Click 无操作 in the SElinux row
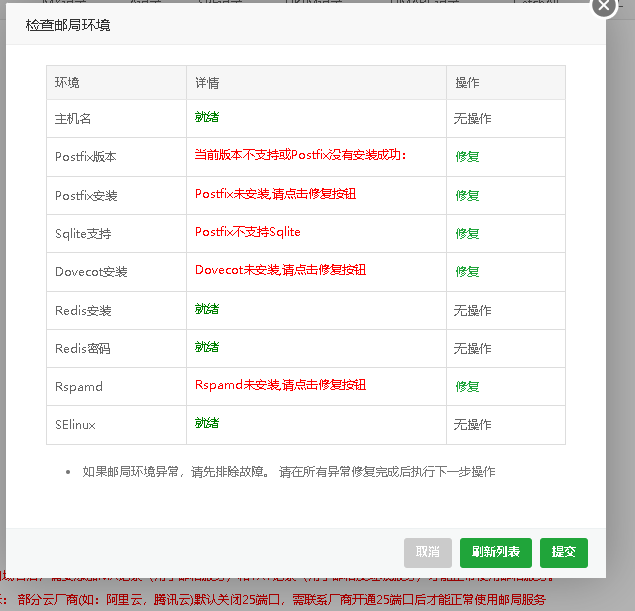Viewport: 635px width, 611px height. tap(472, 425)
